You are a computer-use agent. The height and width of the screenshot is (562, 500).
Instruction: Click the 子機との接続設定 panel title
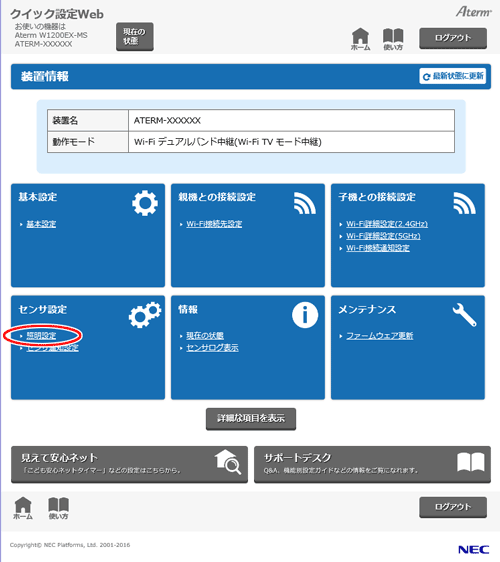click(x=377, y=197)
